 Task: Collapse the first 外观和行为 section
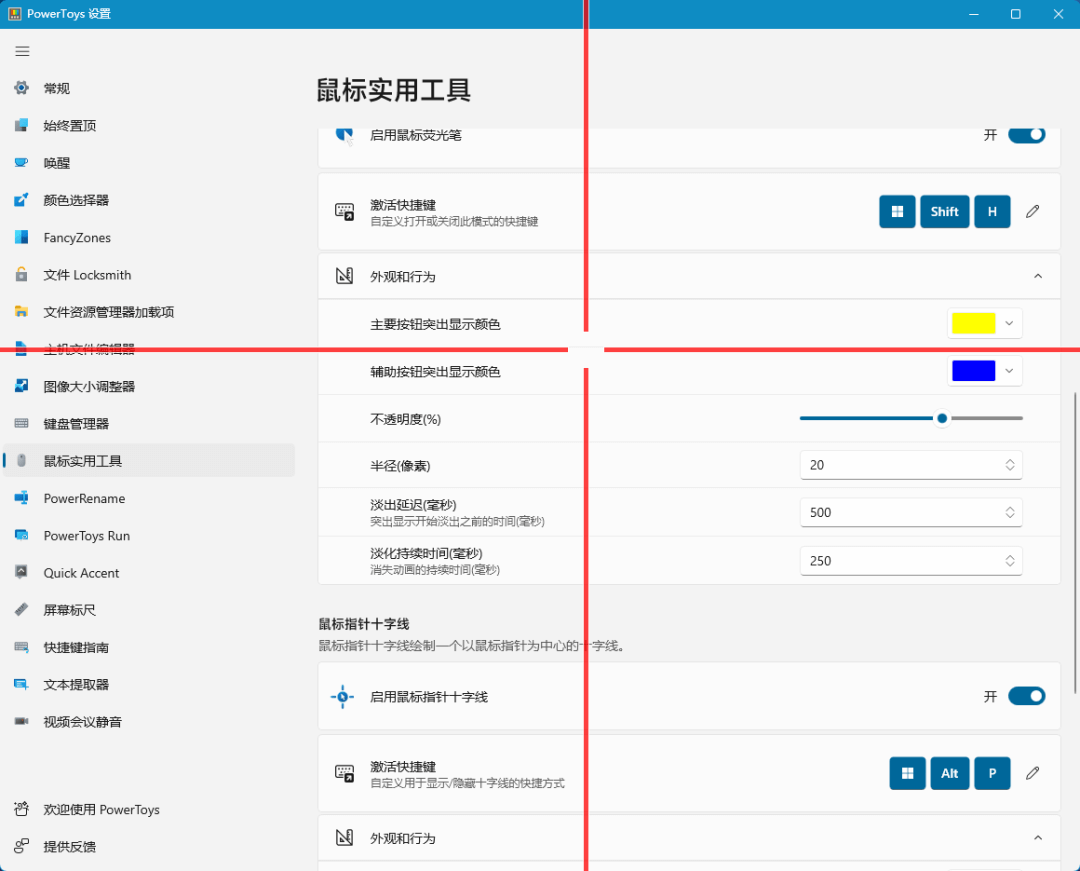1038,275
